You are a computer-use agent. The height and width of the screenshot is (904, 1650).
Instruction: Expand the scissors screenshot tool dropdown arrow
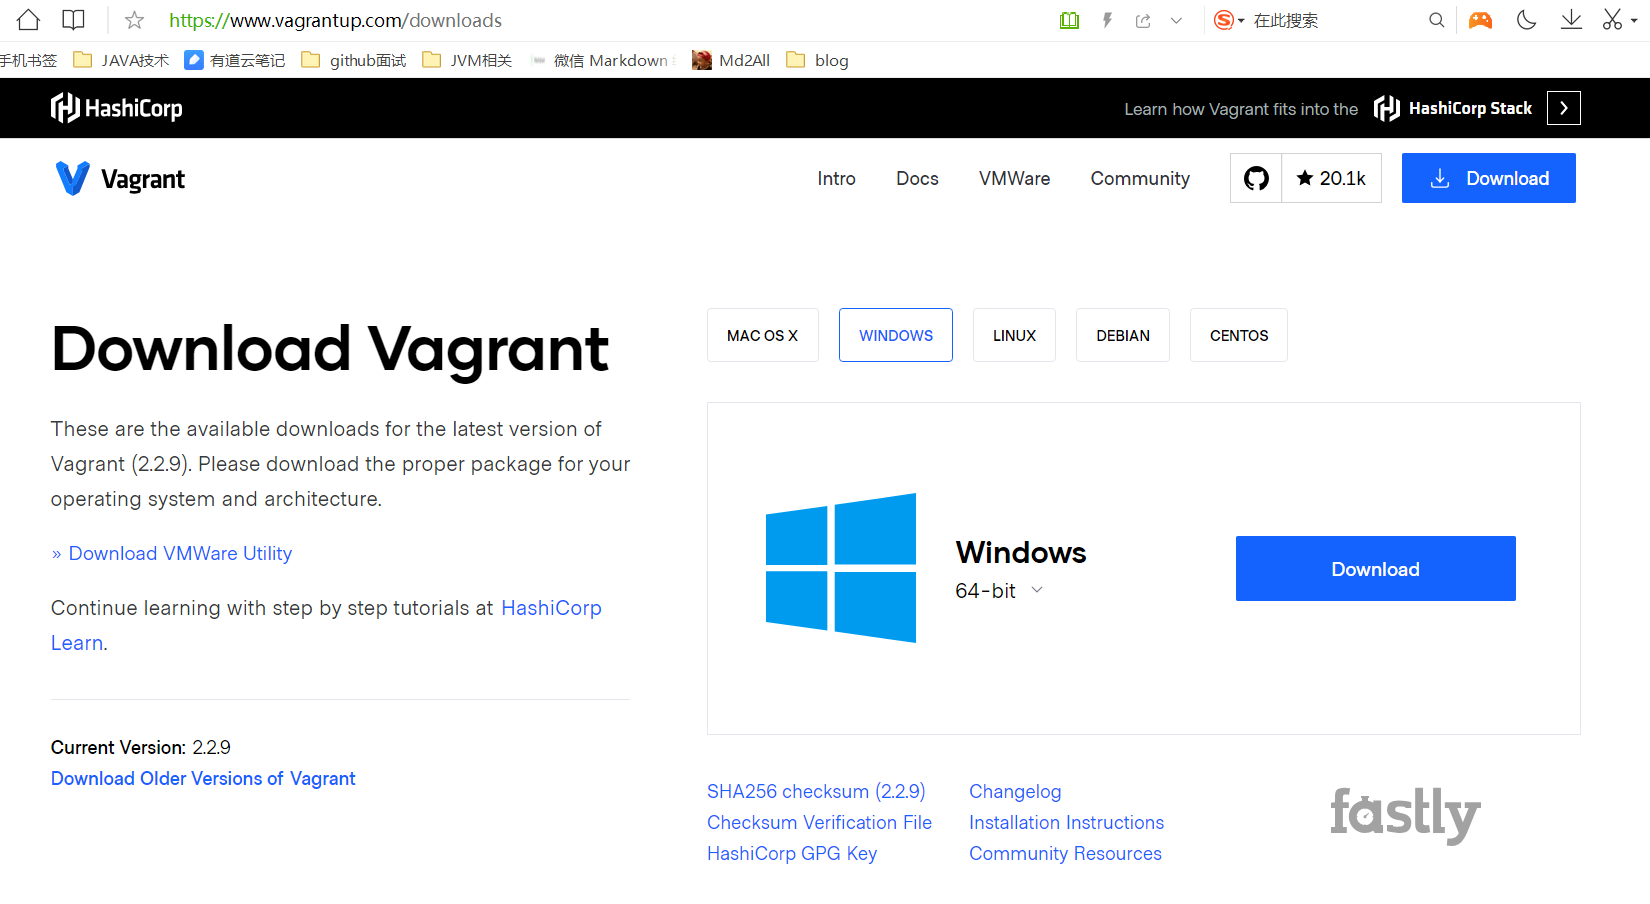click(1634, 20)
